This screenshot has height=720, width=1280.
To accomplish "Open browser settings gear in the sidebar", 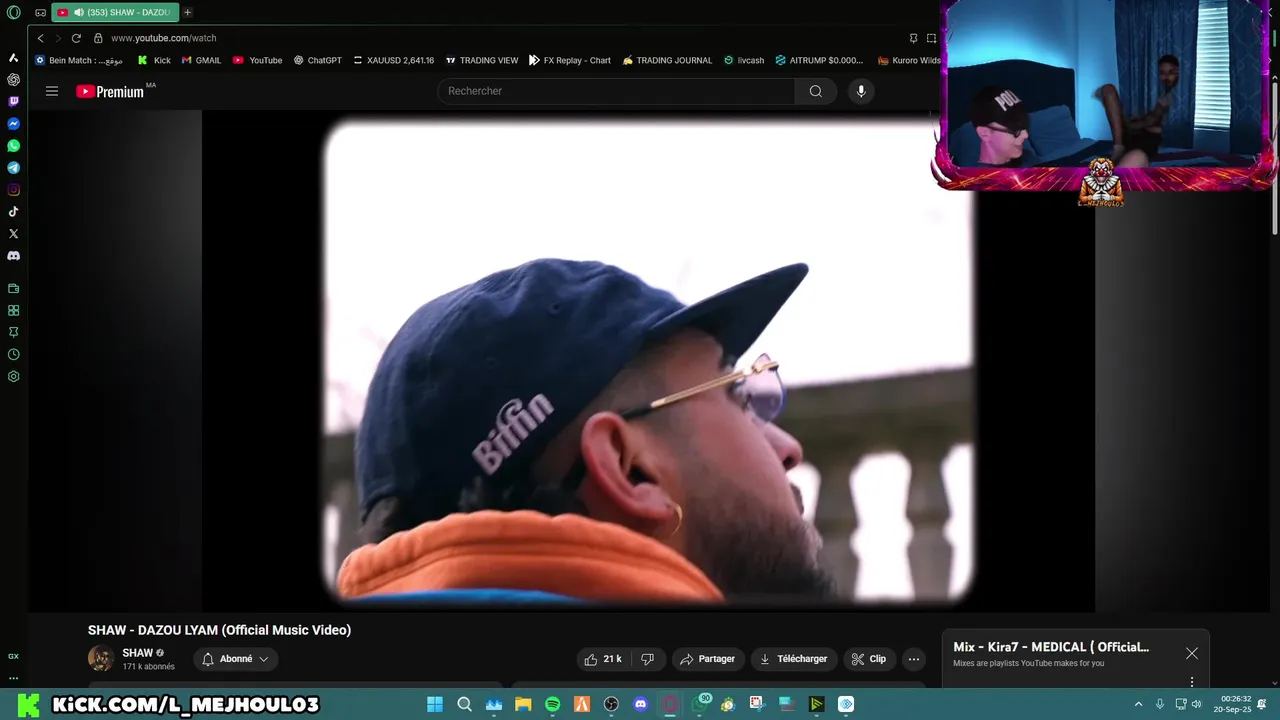I will click(13, 377).
